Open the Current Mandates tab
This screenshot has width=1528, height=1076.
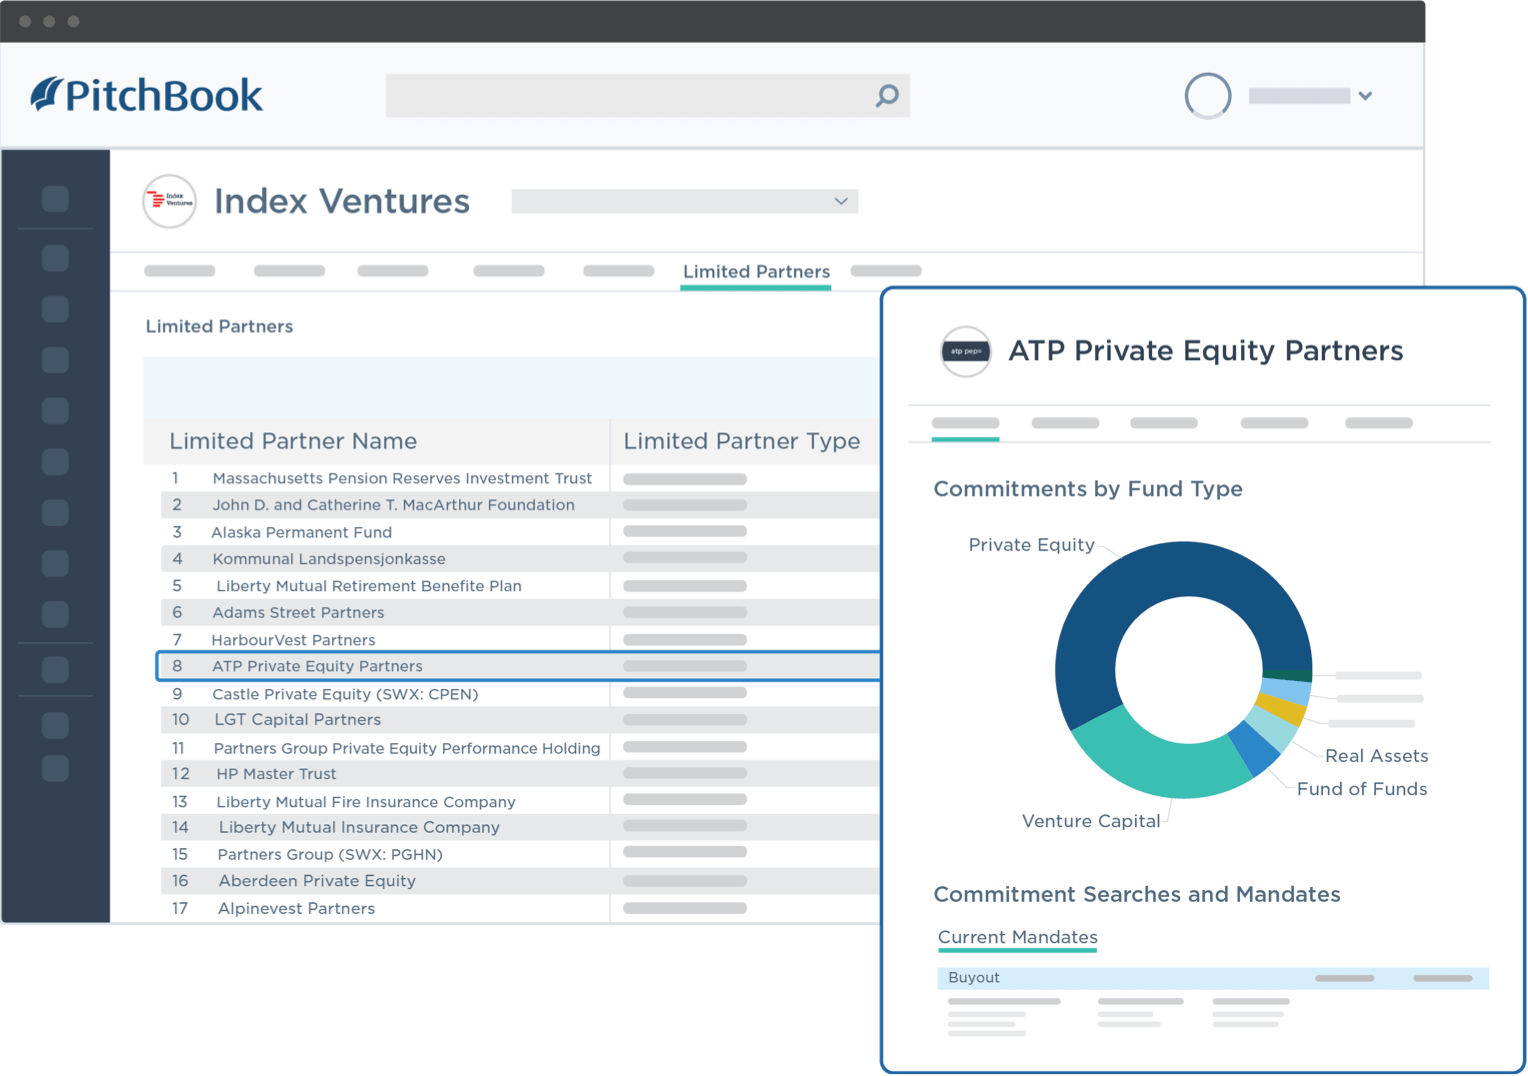tap(1017, 937)
